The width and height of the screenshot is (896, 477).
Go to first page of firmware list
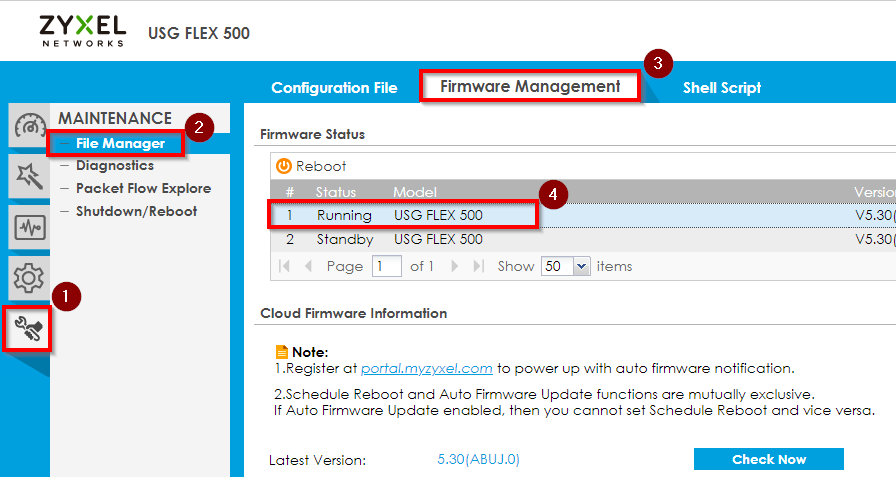coord(285,267)
